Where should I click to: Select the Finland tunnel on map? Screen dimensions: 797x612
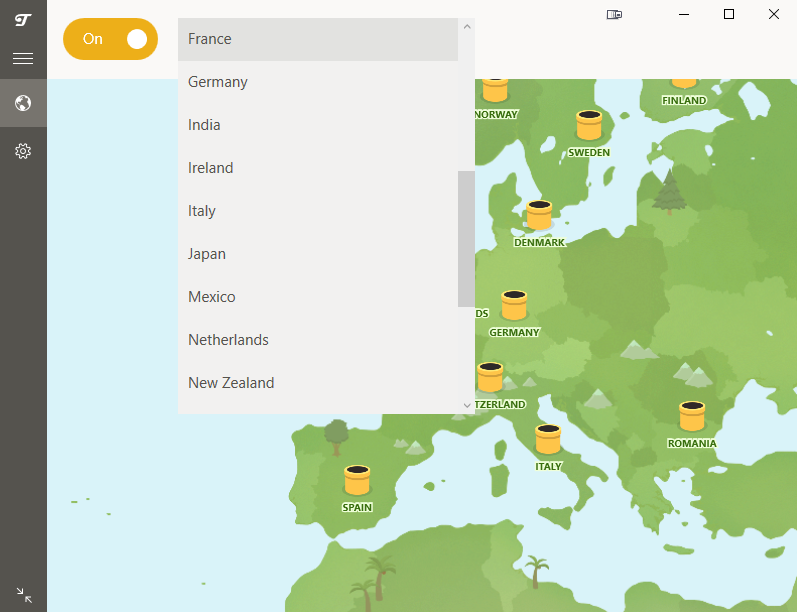[684, 83]
